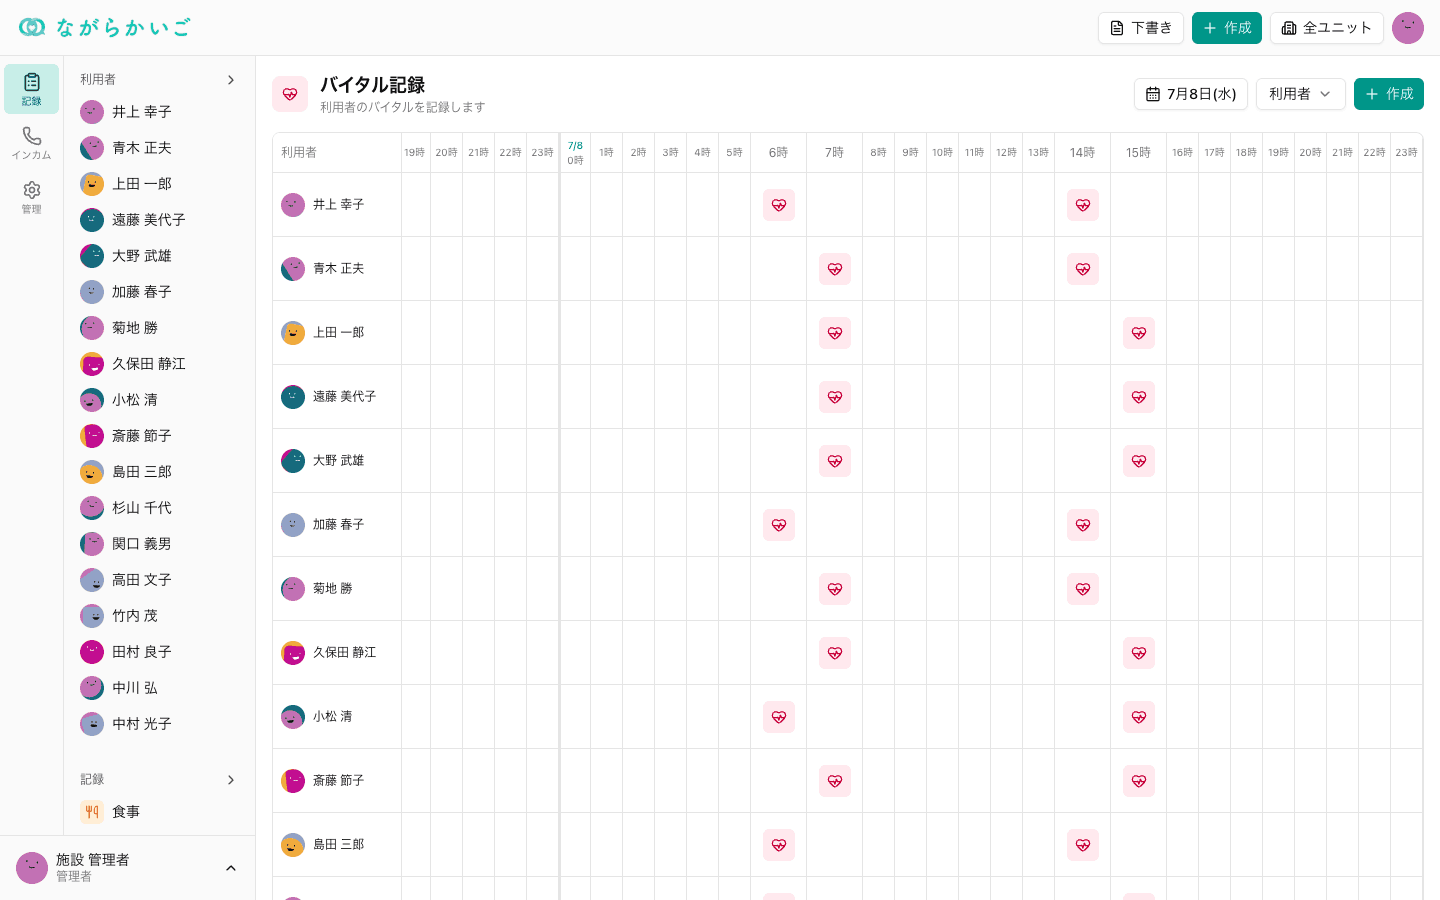Open 青木 正夫's 14時 vital heart icon
The image size is (1440, 900).
pos(1083,269)
